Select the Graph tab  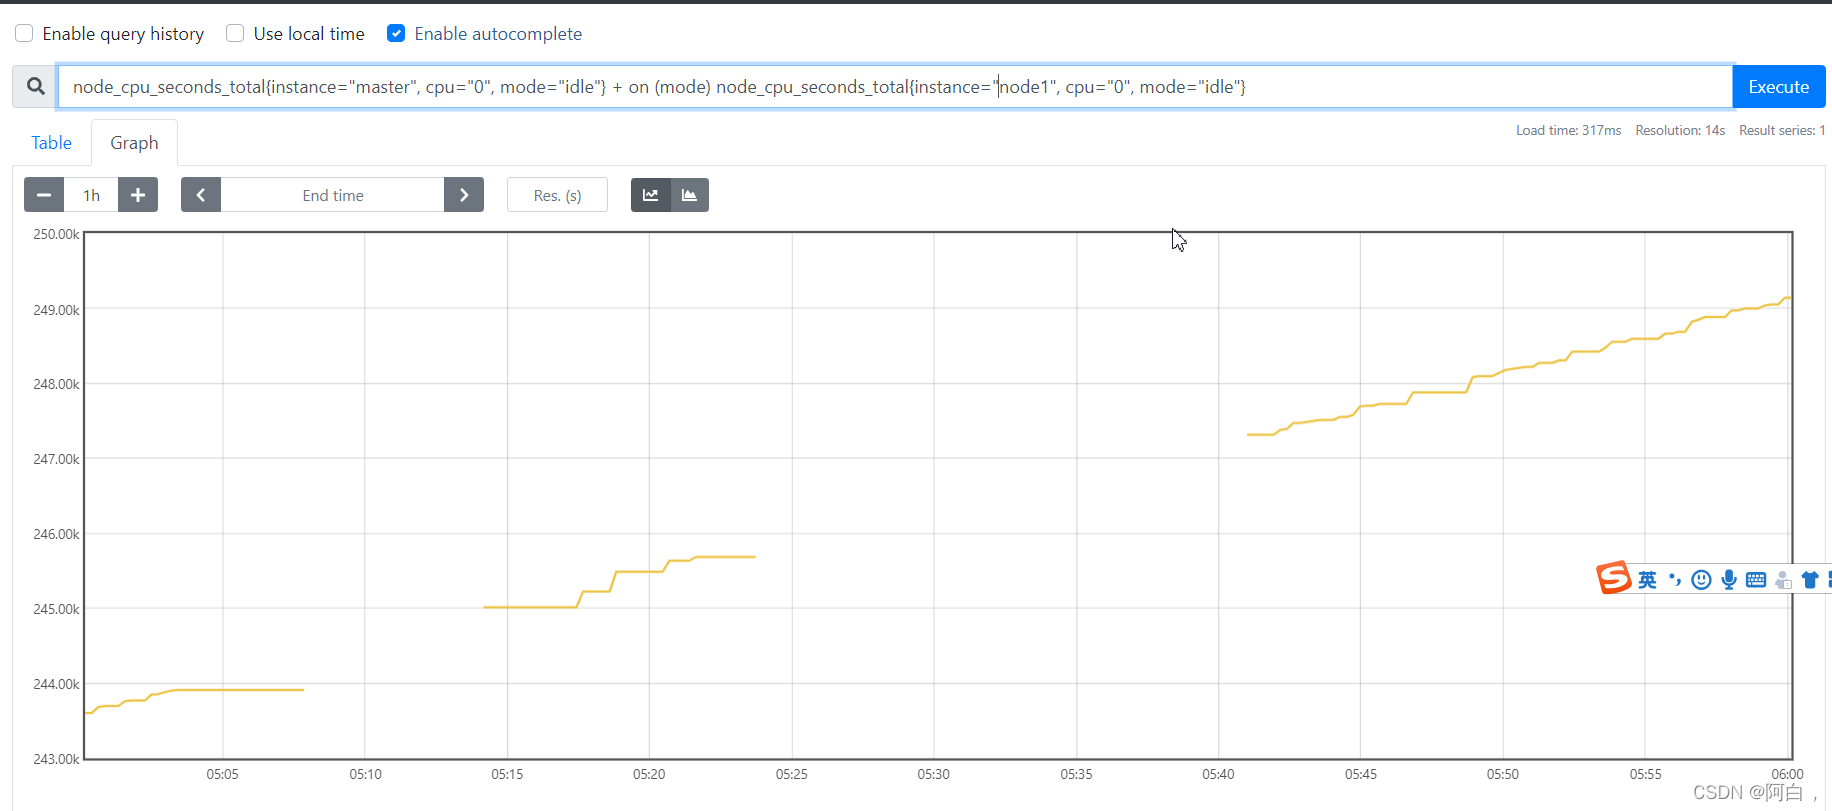134,143
